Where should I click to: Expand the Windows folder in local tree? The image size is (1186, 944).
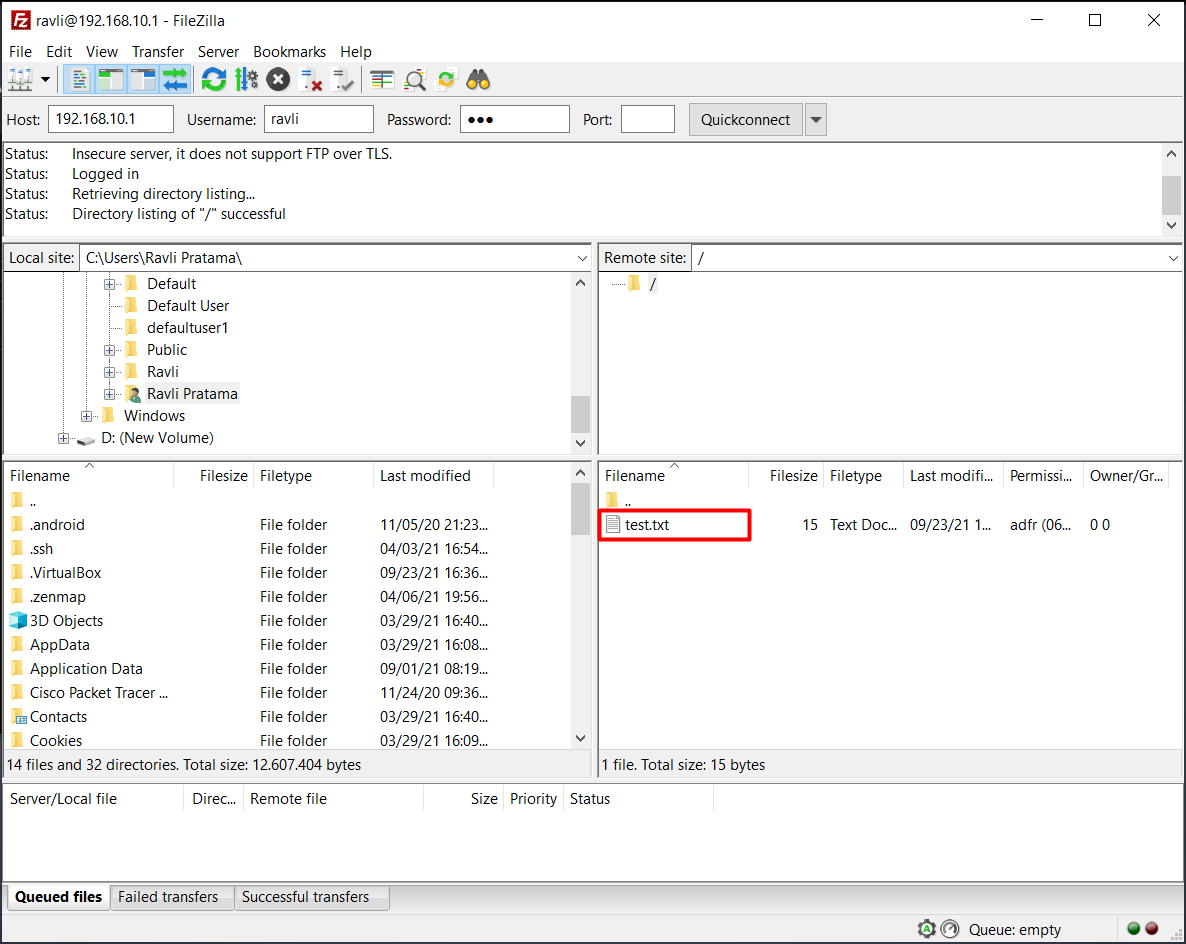tap(87, 416)
